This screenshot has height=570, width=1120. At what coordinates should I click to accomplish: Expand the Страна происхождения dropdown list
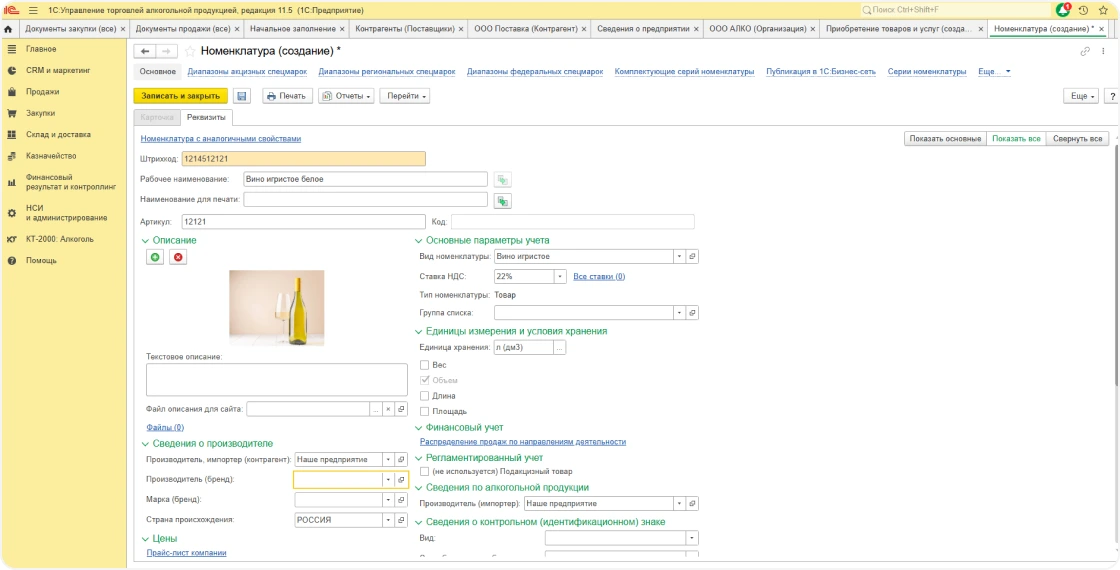(x=389, y=520)
